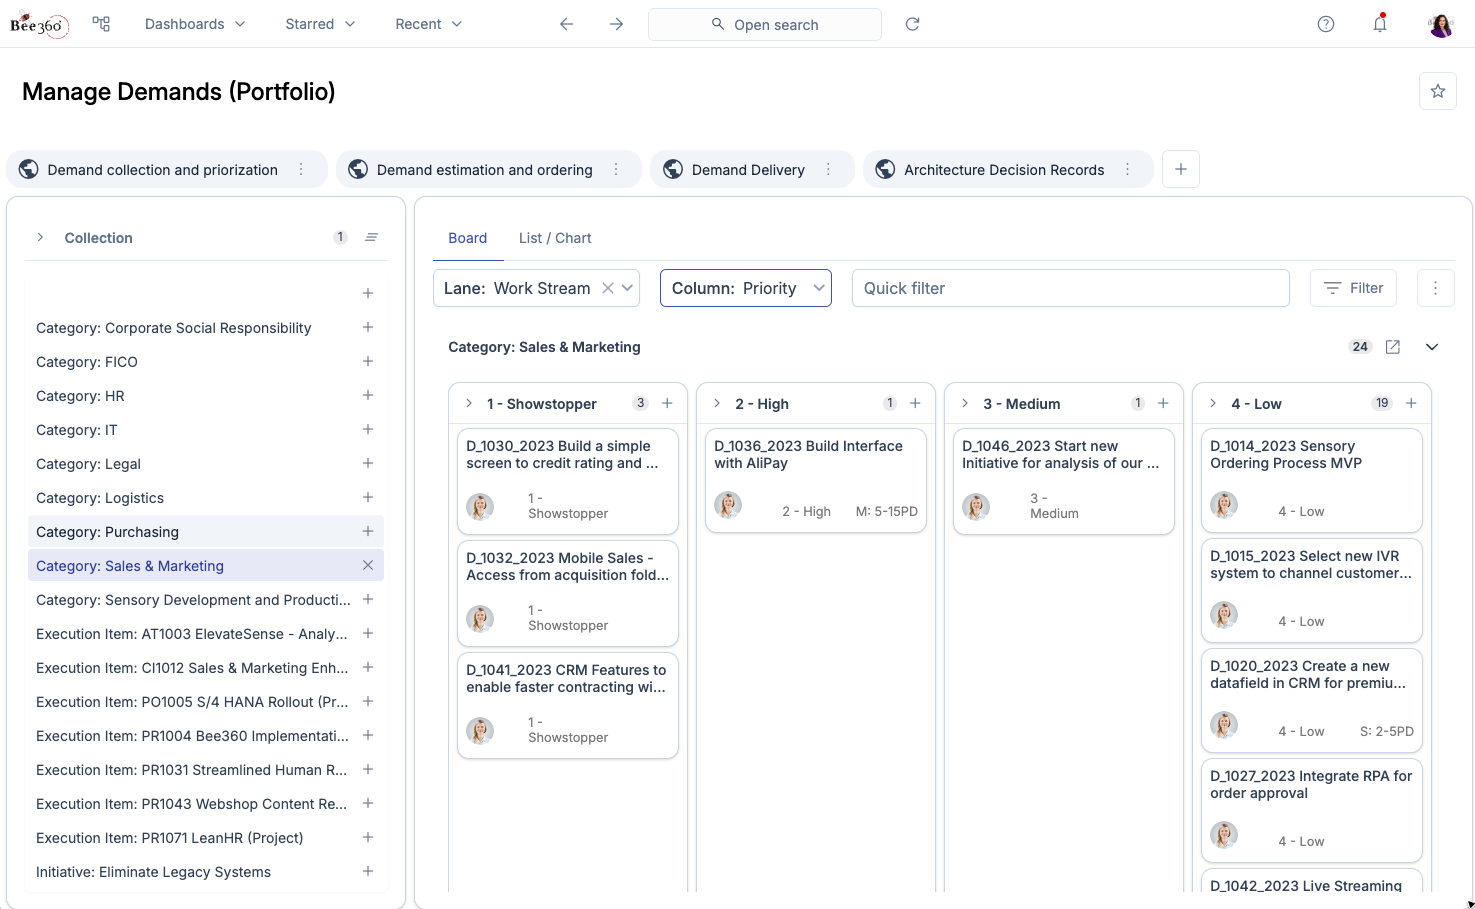Star this dashboard as favorite
Viewport: 1475px width, 909px height.
(x=1437, y=91)
